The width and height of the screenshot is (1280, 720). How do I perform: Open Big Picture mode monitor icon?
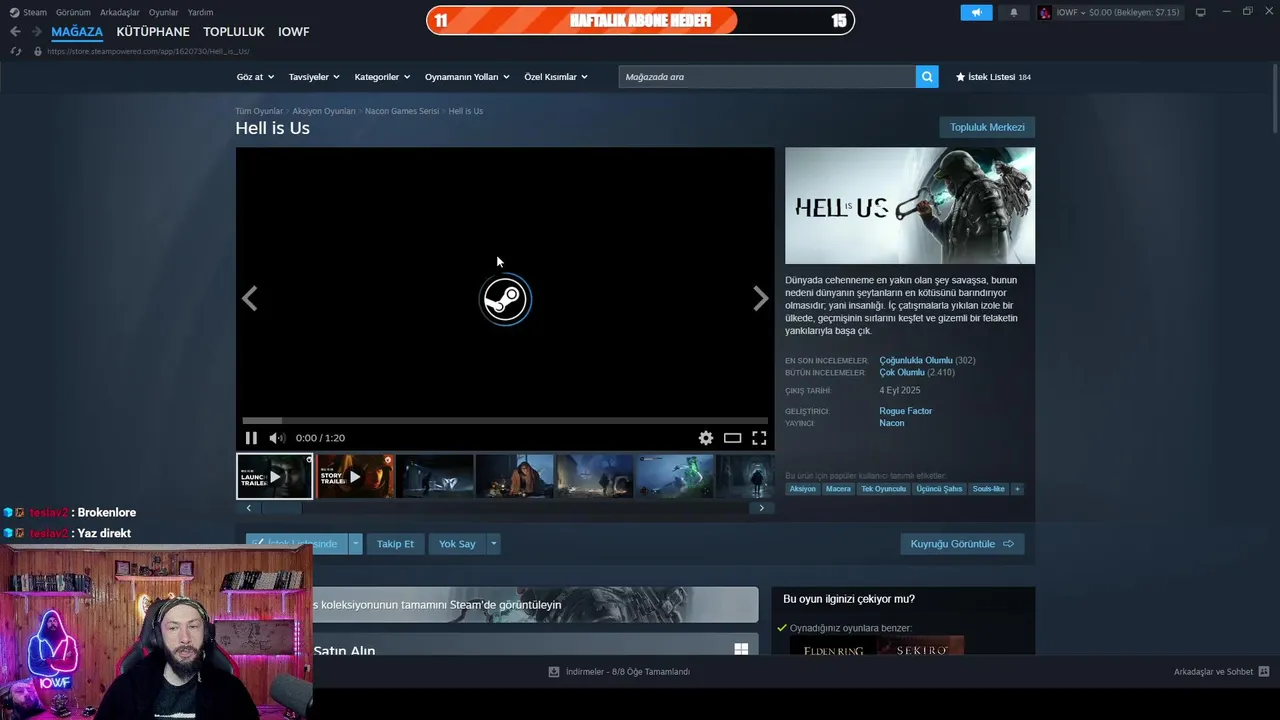(x=1201, y=12)
